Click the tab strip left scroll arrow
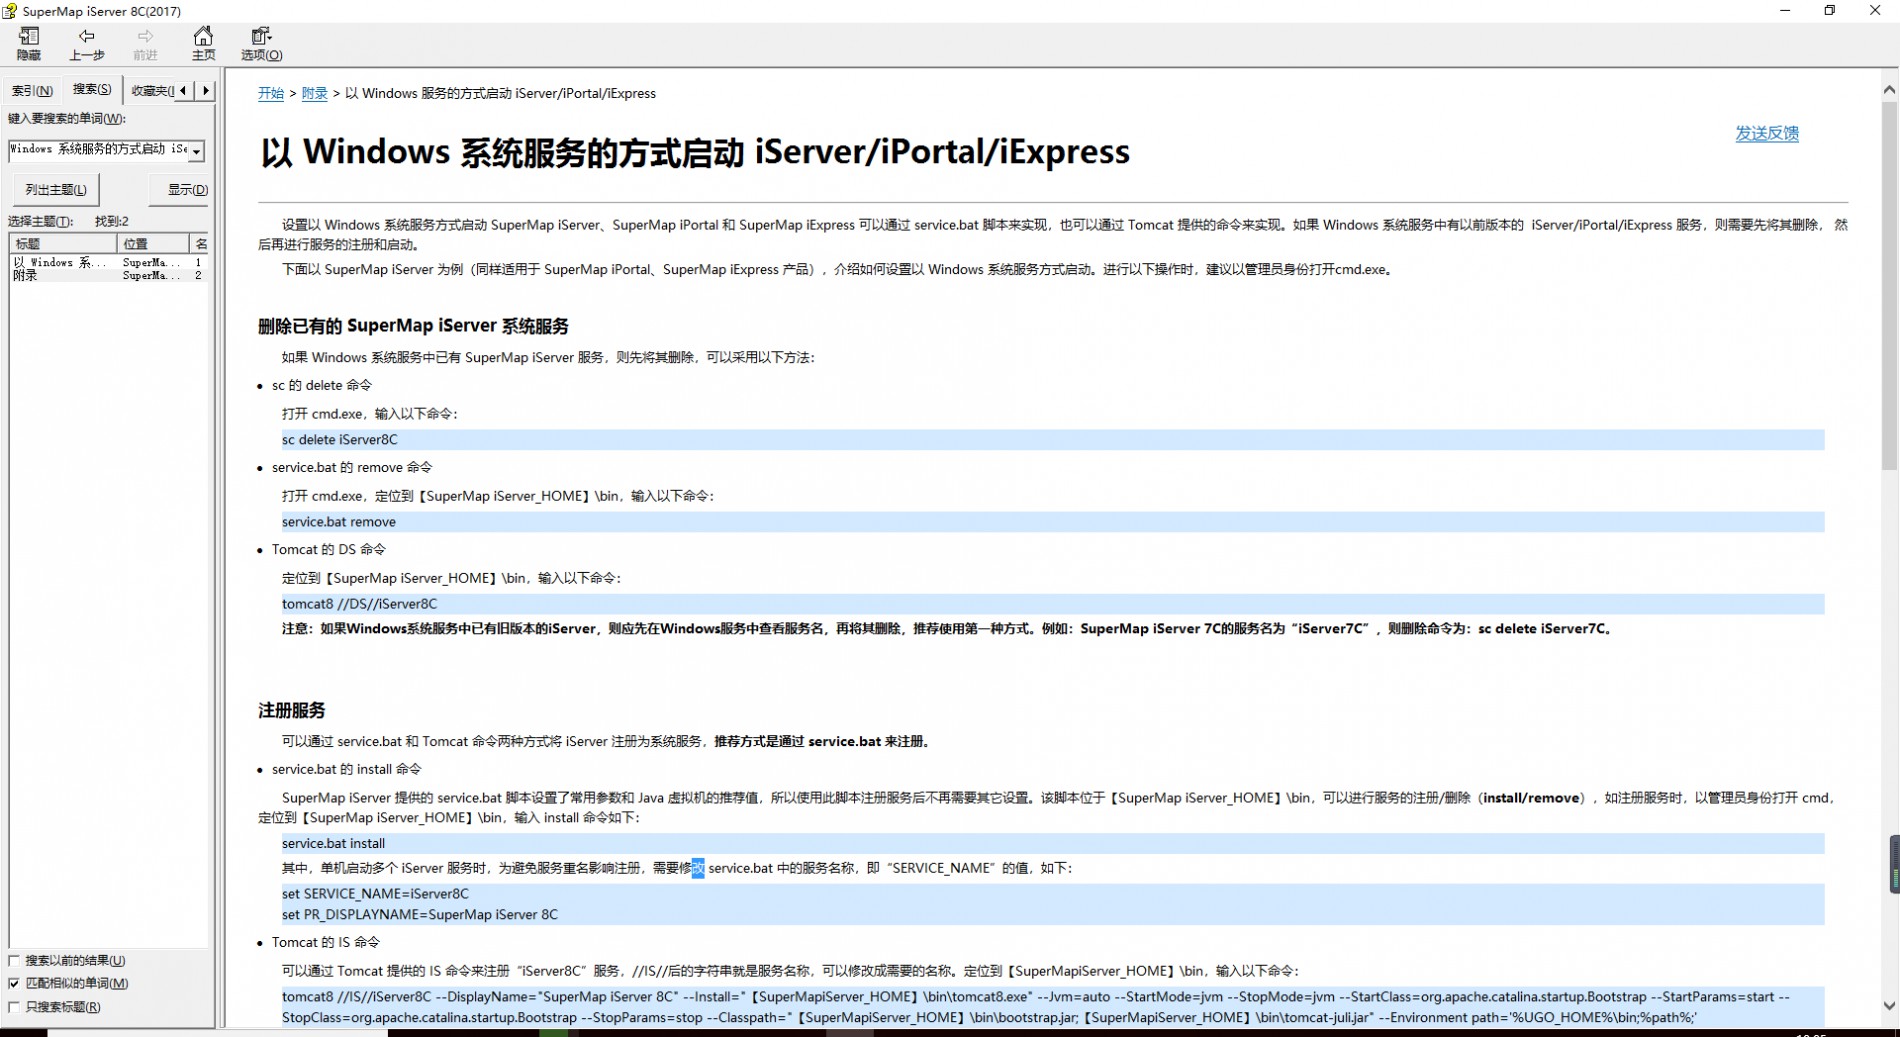Image resolution: width=1900 pixels, height=1037 pixels. (x=183, y=90)
